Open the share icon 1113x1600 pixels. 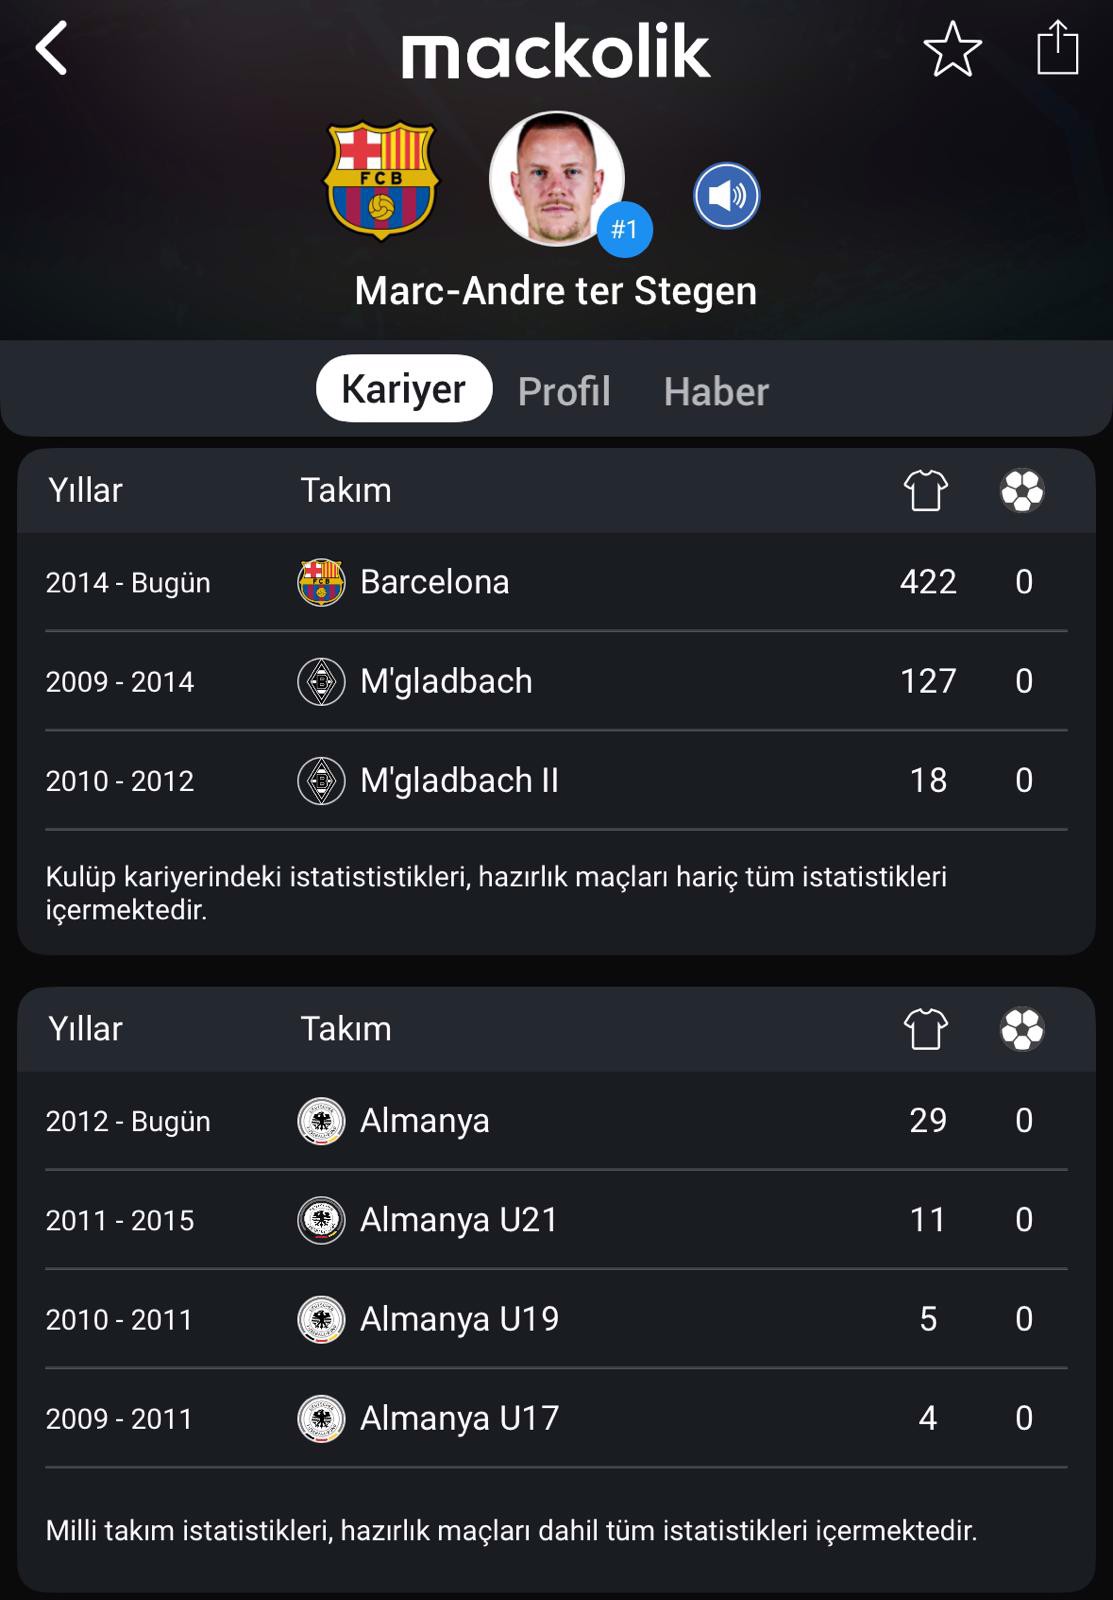(1057, 48)
